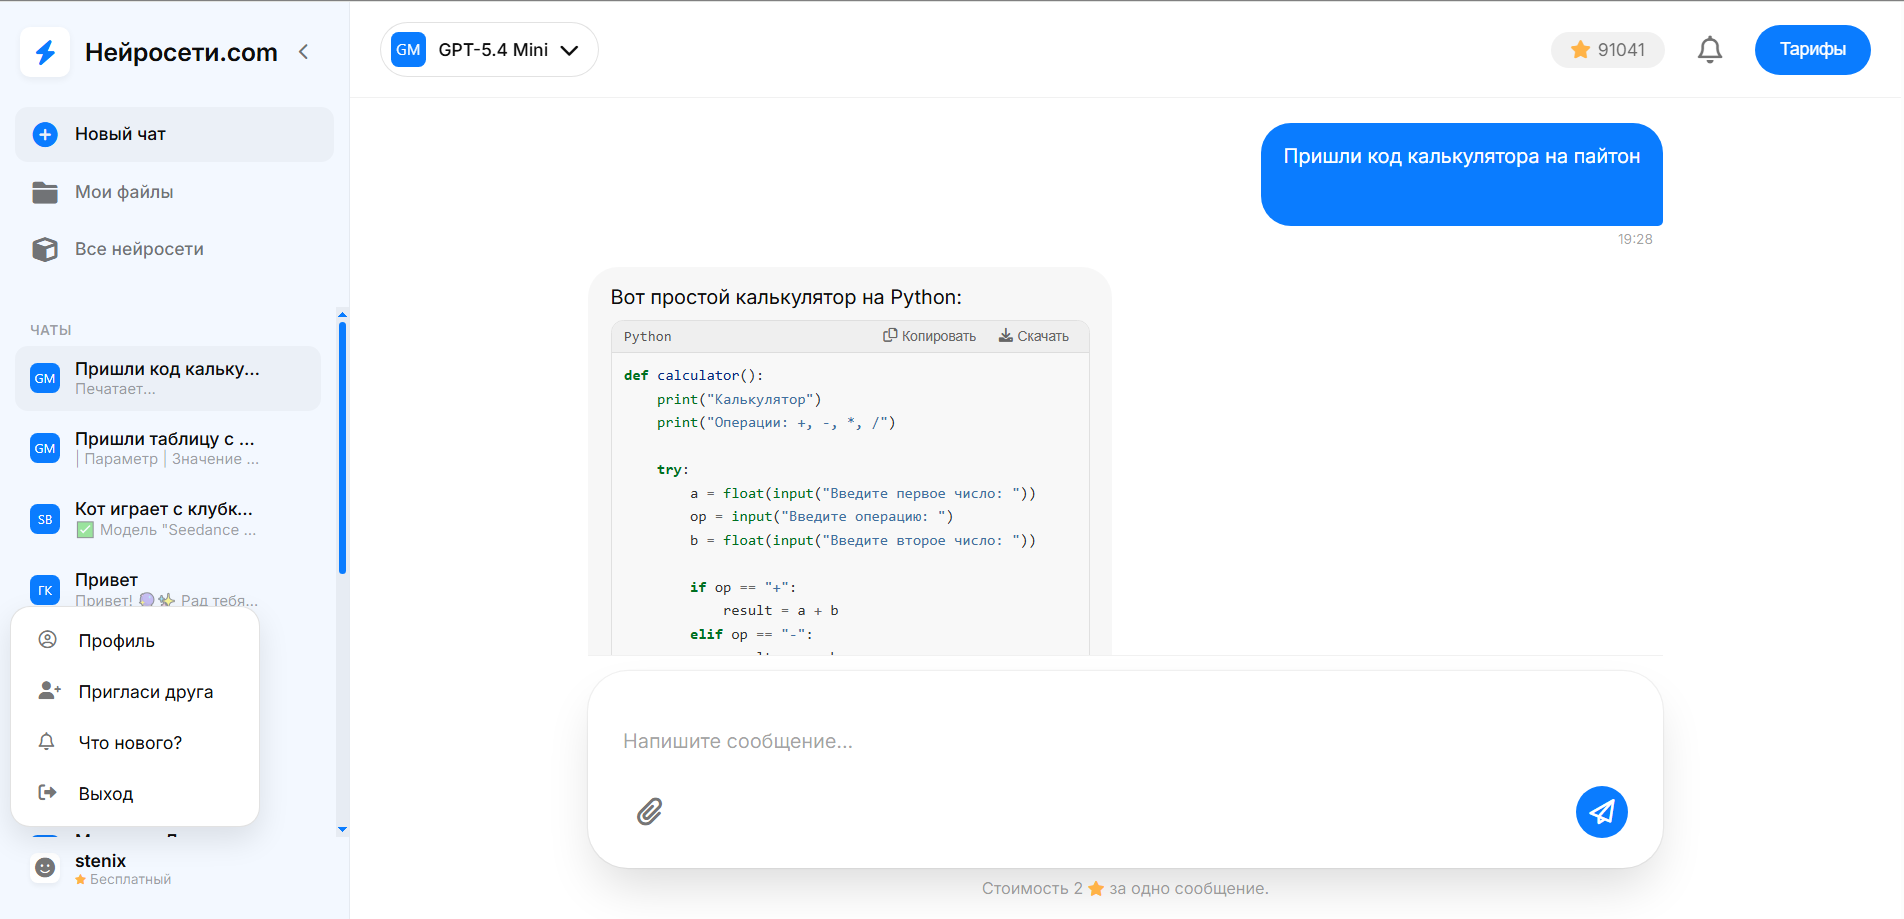
Task: Open the notifications bell in header
Action: pyautogui.click(x=1710, y=50)
